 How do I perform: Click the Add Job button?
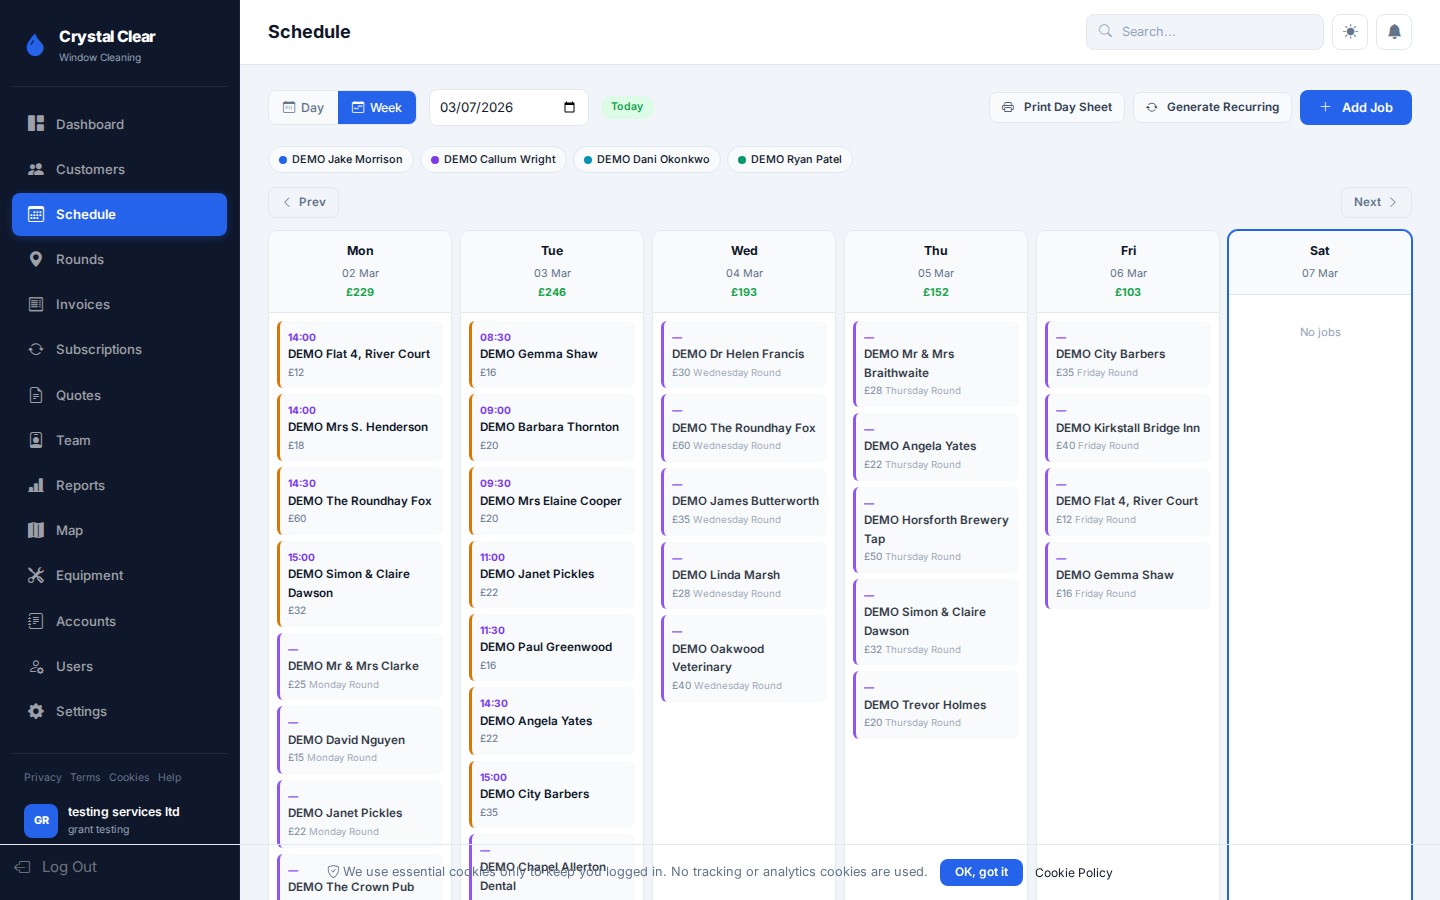click(x=1356, y=107)
